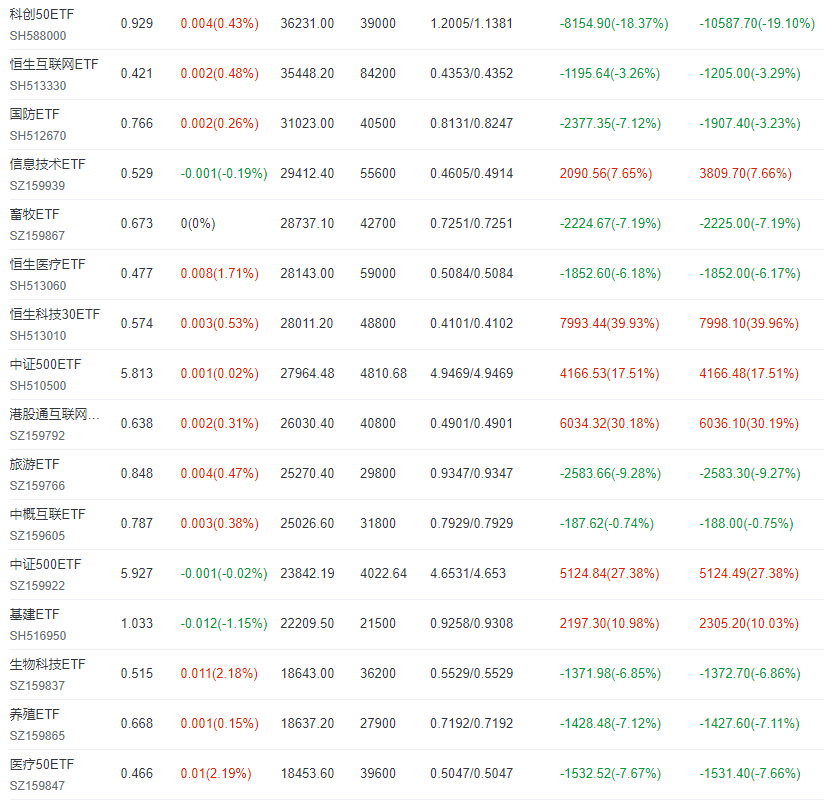Click price 5.813

click(x=137, y=373)
